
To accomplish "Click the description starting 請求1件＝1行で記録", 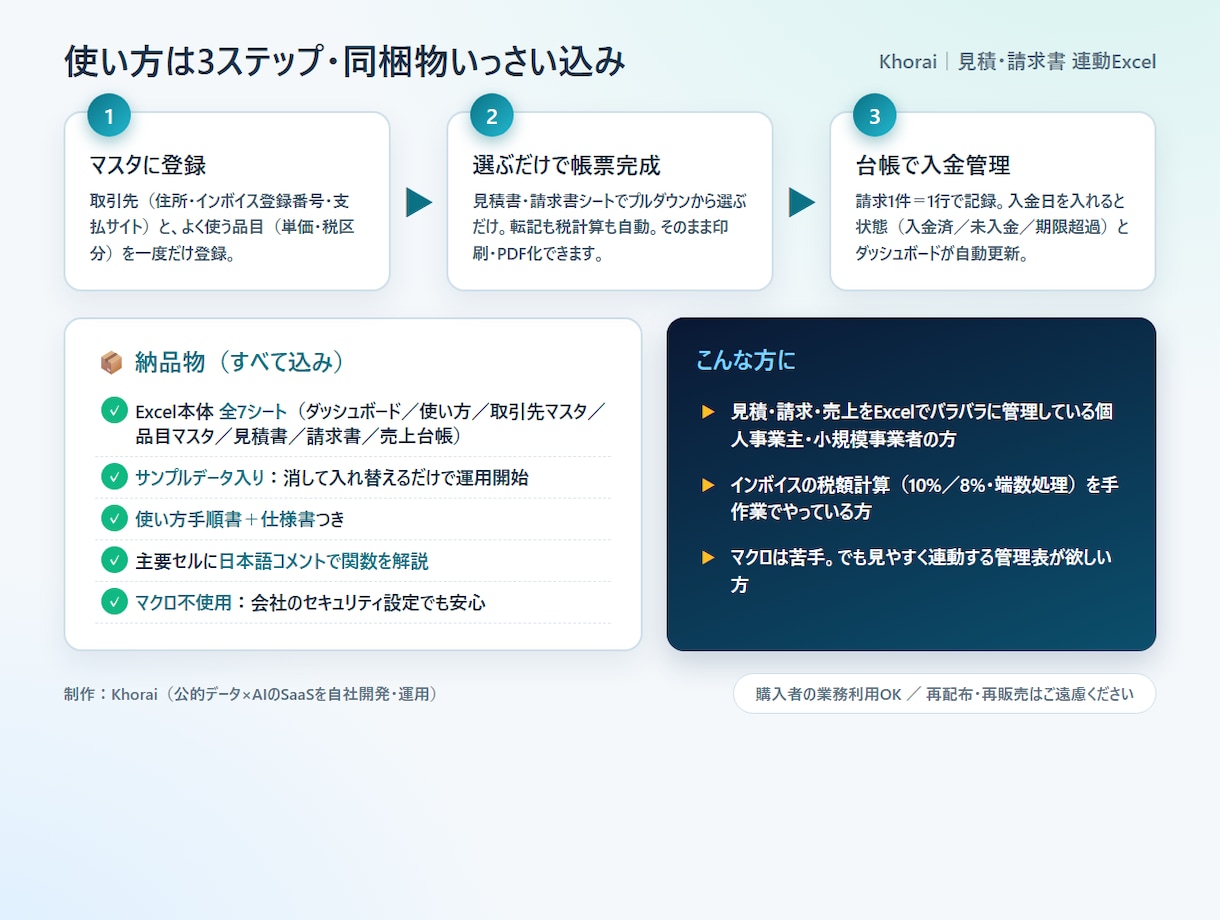I will click(x=992, y=227).
